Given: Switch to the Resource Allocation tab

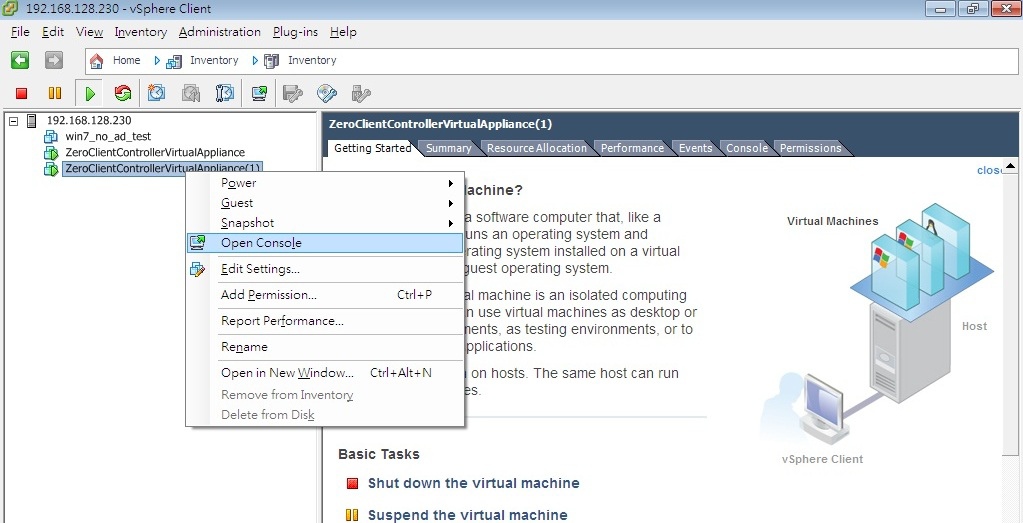Looking at the screenshot, I should [x=537, y=149].
